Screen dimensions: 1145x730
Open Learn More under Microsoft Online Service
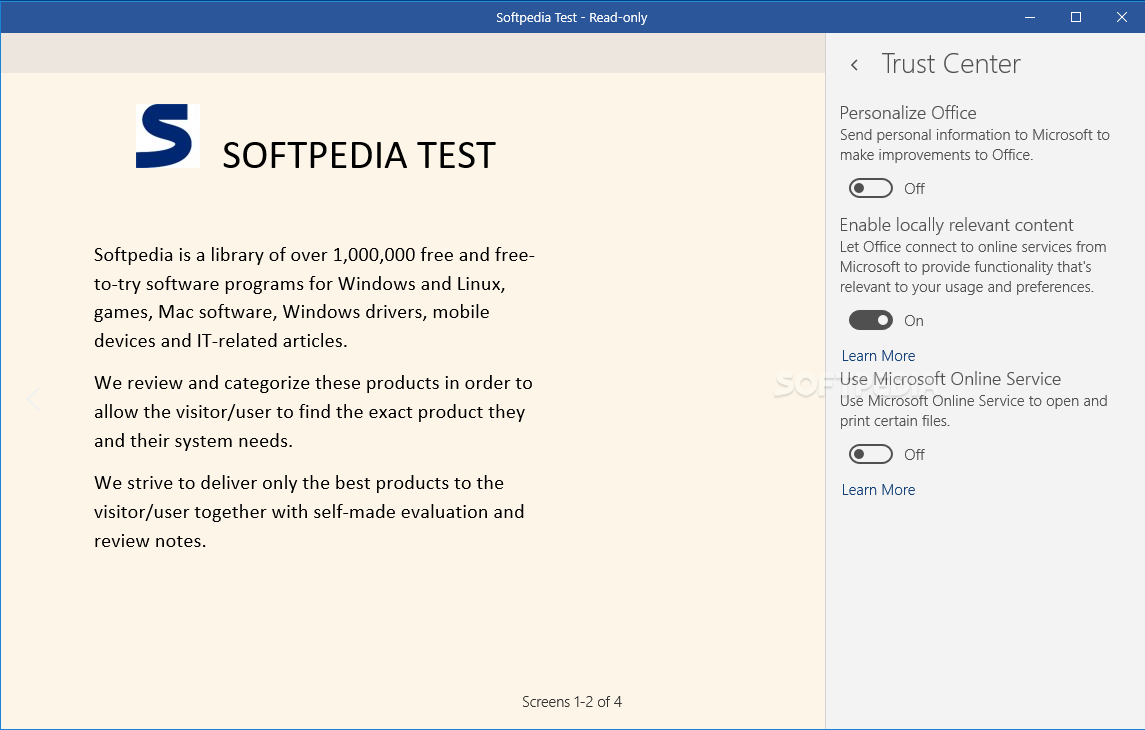[x=878, y=490]
